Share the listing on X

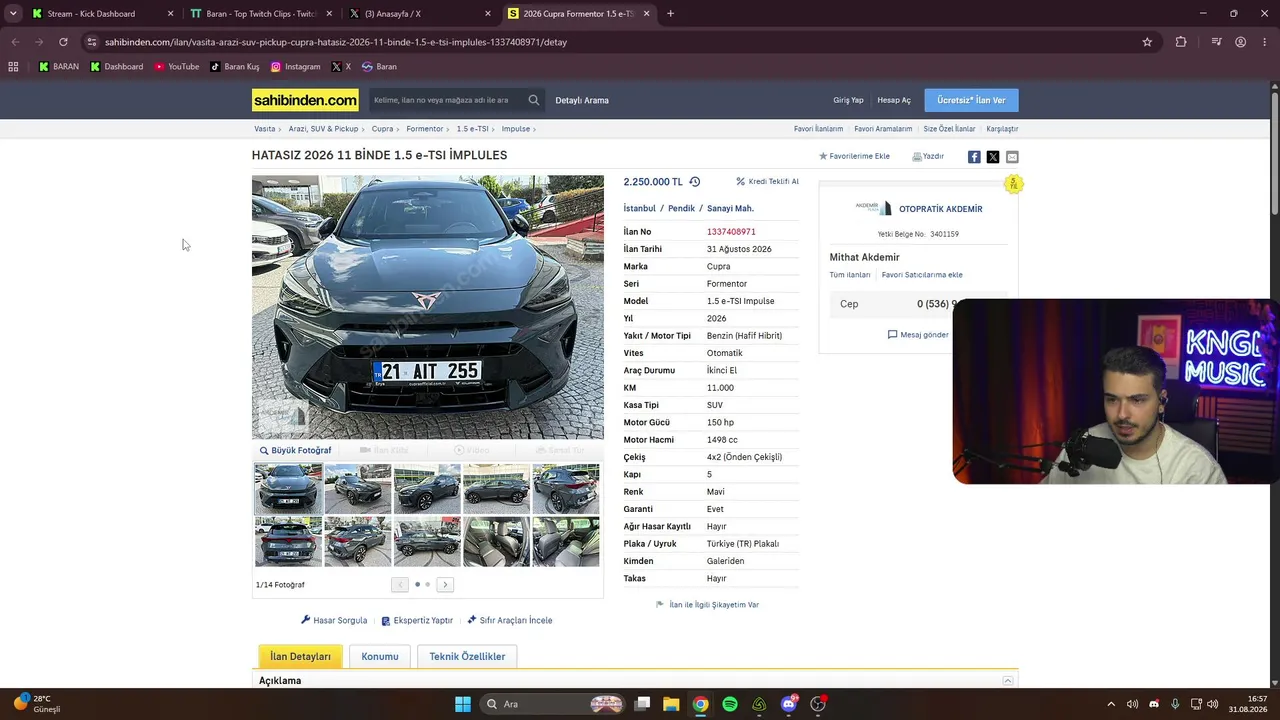tap(993, 157)
